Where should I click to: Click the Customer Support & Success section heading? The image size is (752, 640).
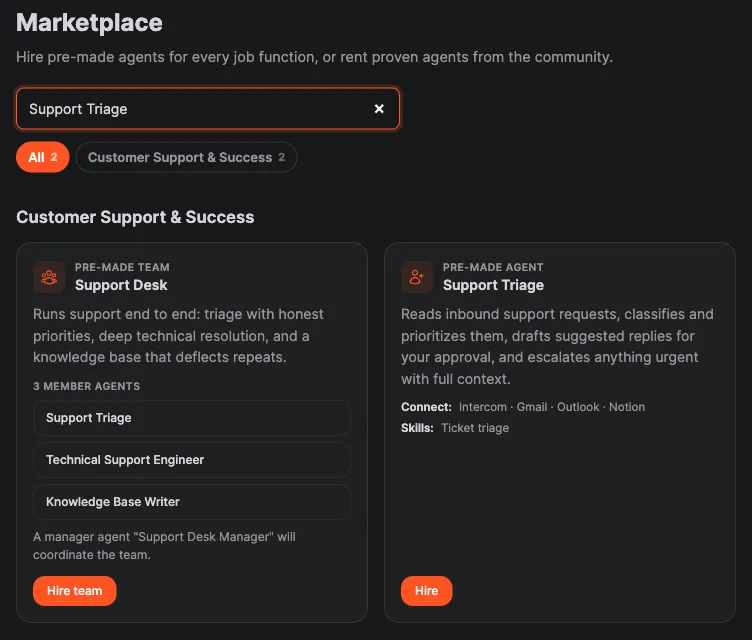135,217
